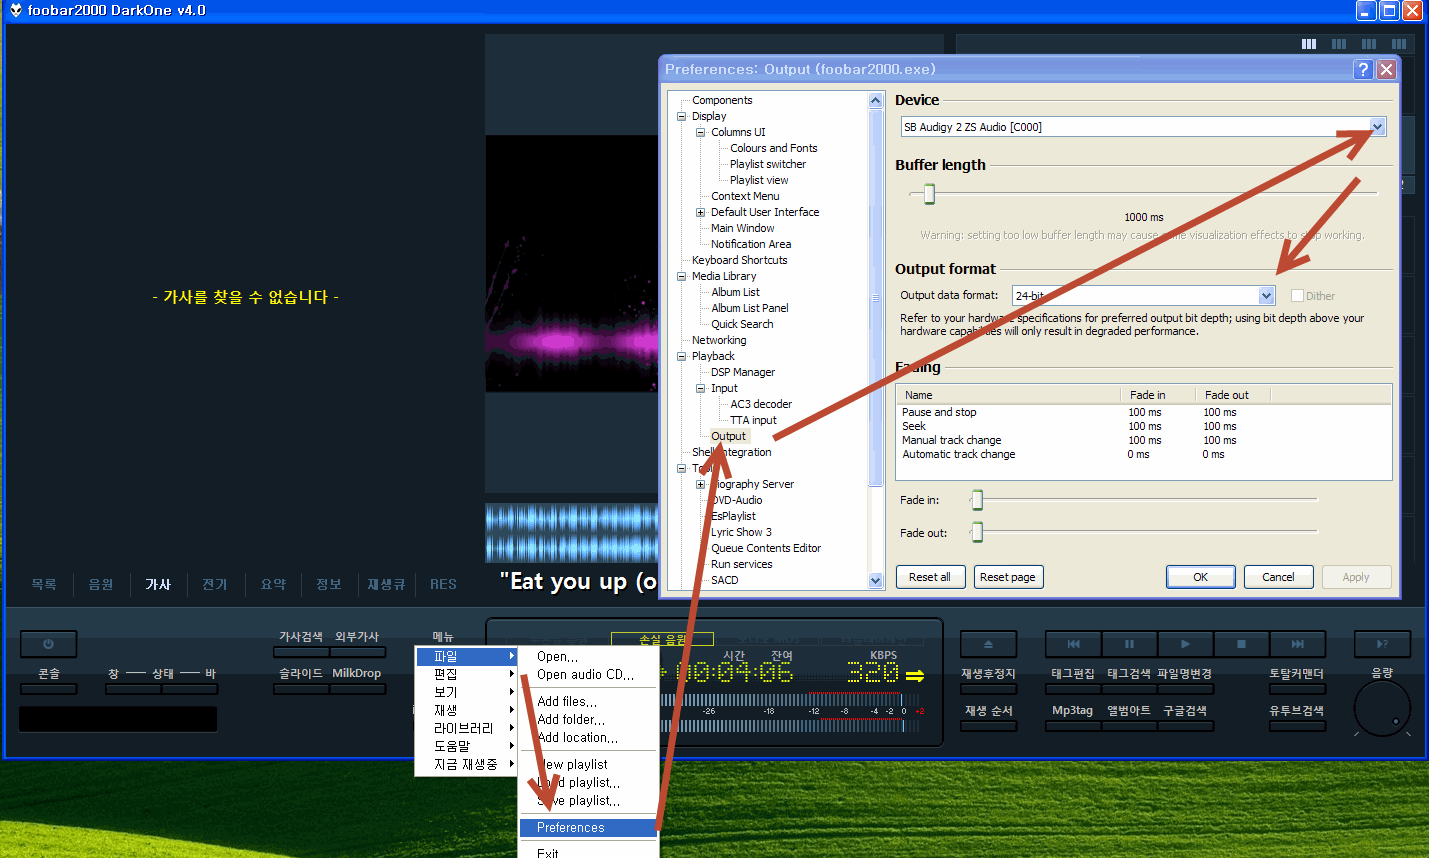The image size is (1429, 858).
Task: Click the down arrow of the preferences tree scrollbar
Action: 876,581
